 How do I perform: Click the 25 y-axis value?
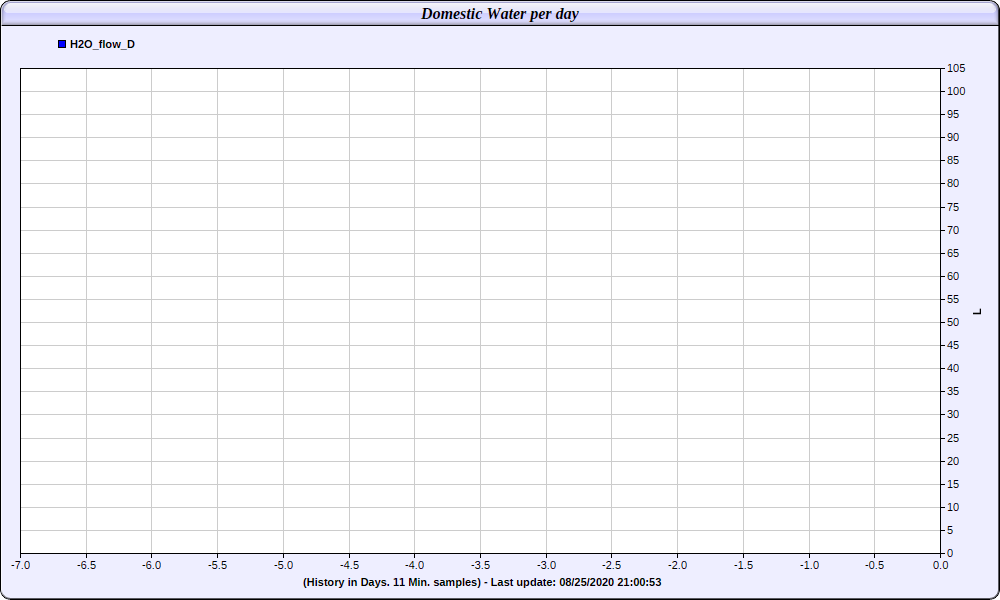(x=953, y=438)
